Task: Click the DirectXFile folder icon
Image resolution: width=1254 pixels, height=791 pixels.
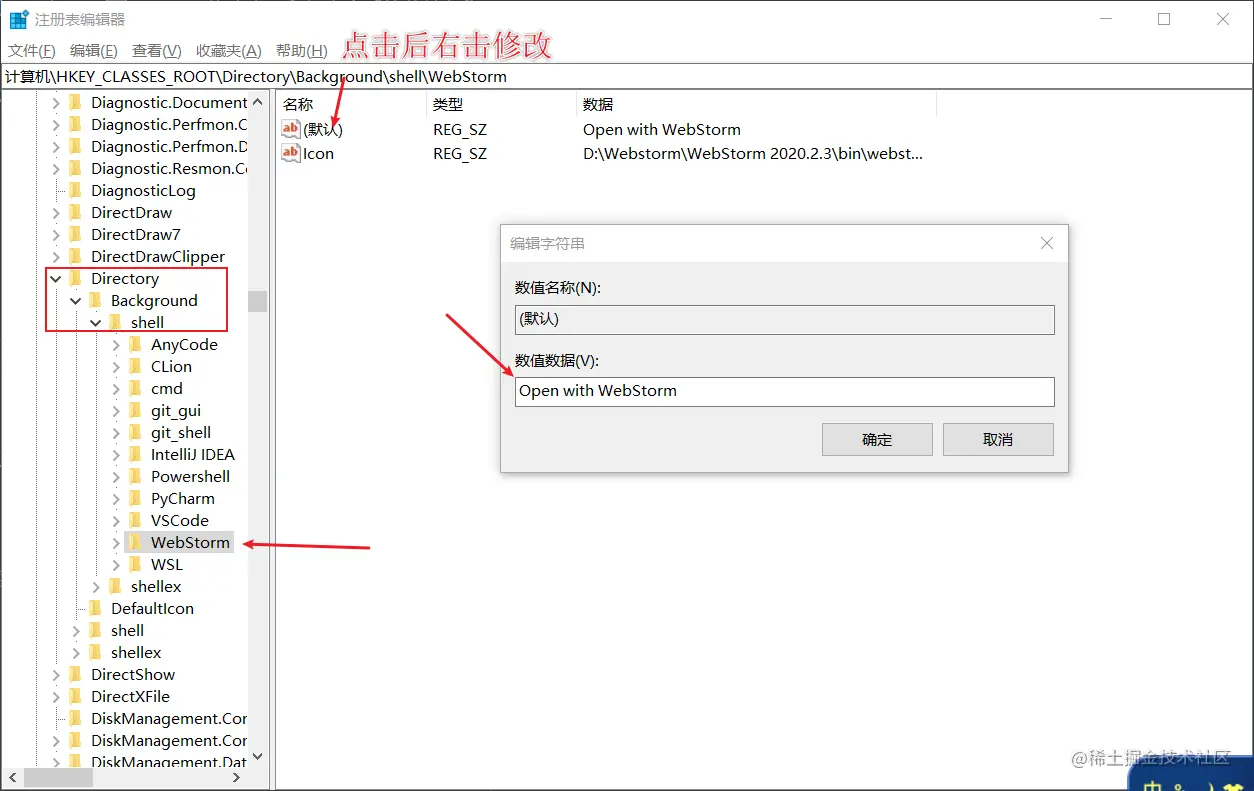Action: (76, 696)
